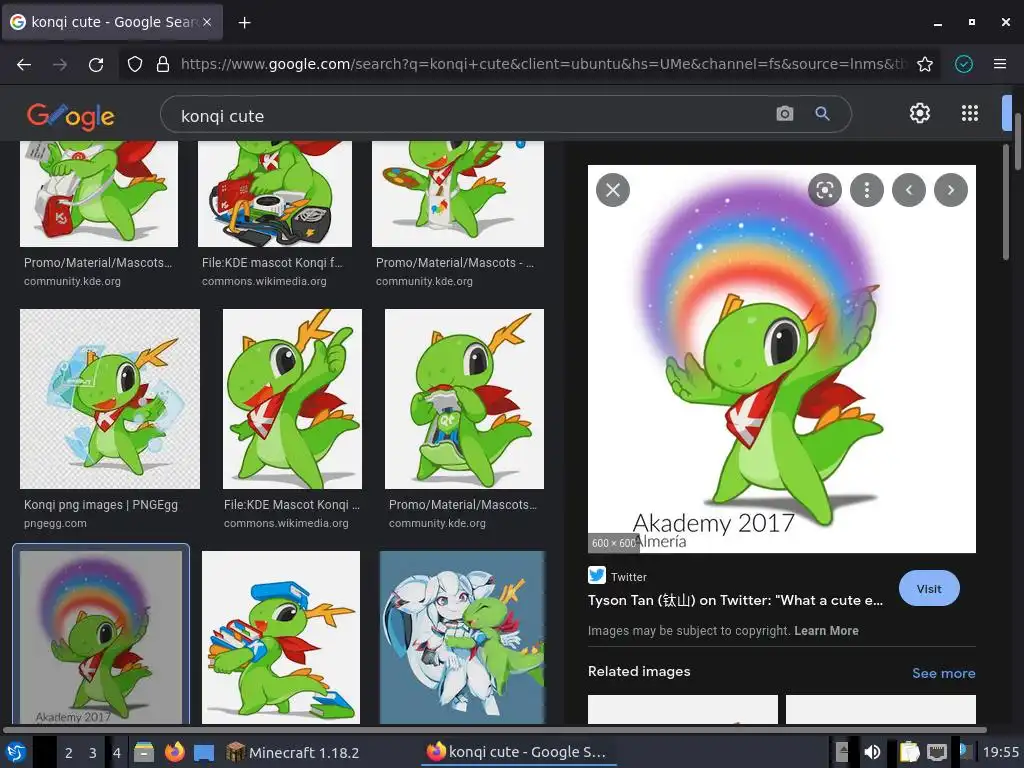Switch to workspace 3
The height and width of the screenshot is (768, 1024).
click(93, 752)
